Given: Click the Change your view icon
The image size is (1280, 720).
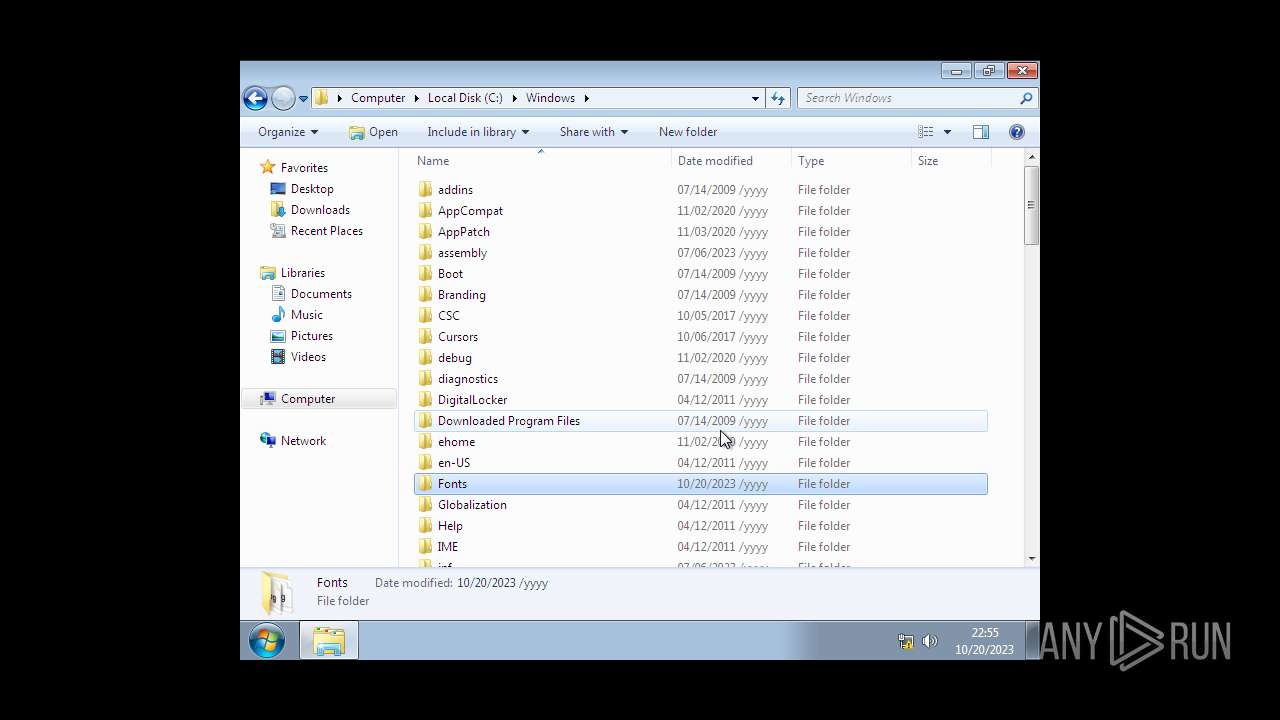Looking at the screenshot, I should (x=926, y=132).
